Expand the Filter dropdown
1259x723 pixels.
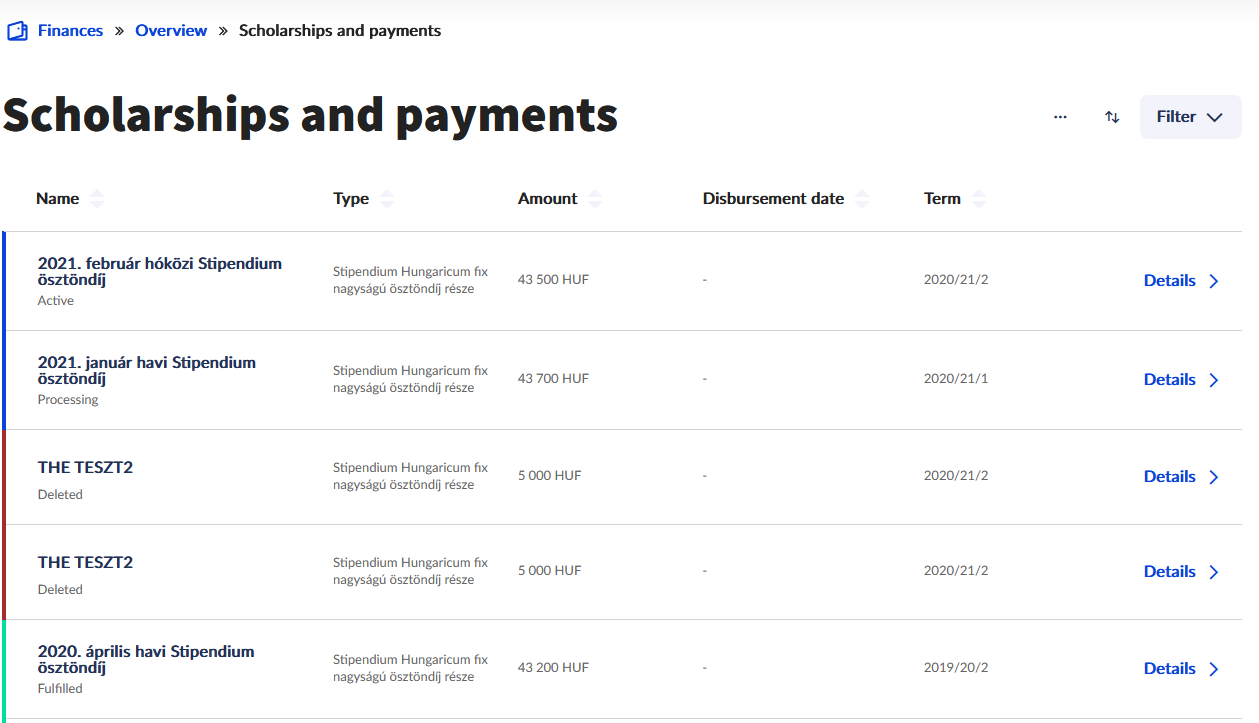(1190, 117)
